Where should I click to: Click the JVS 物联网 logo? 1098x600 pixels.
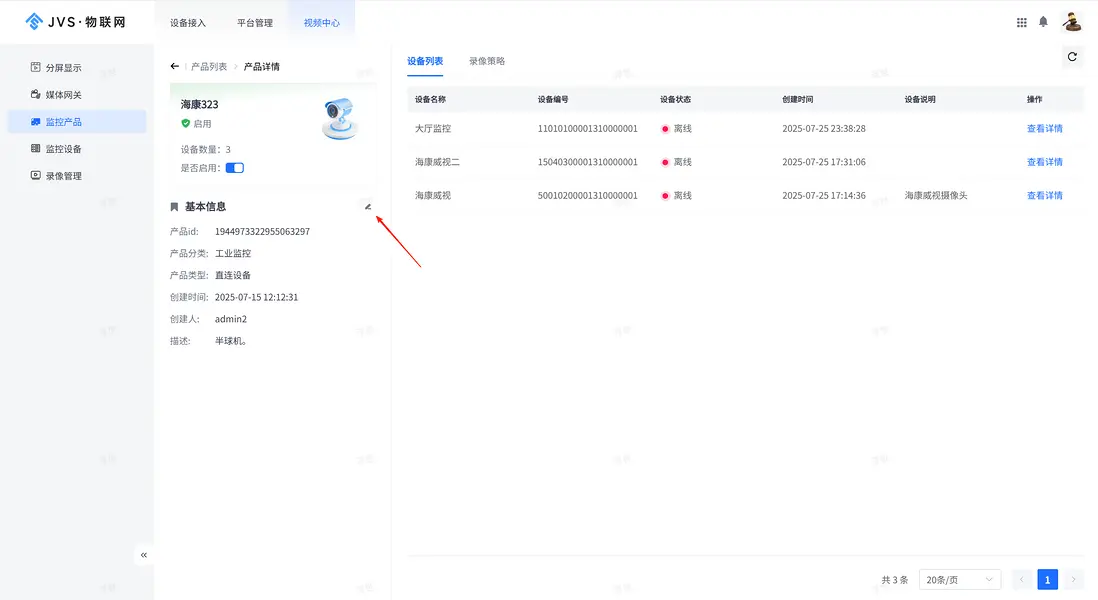tap(76, 22)
